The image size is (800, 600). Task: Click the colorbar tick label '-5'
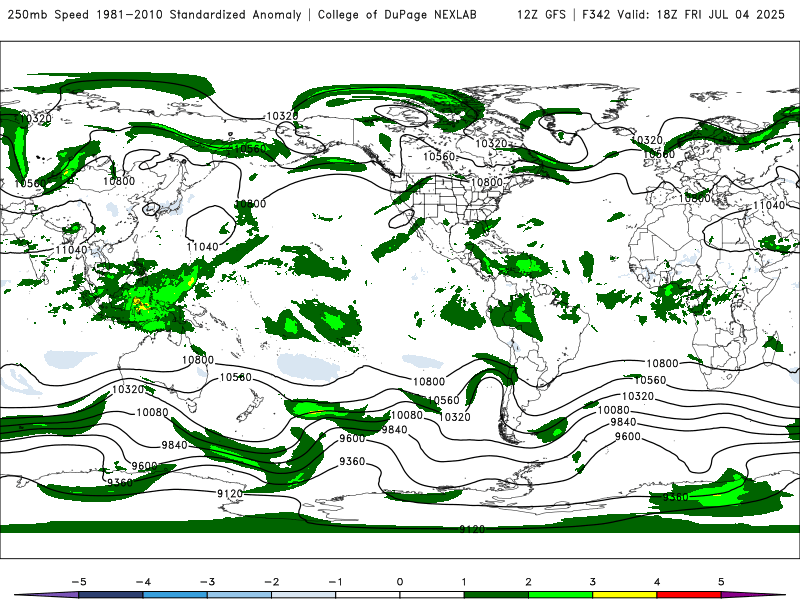click(79, 582)
